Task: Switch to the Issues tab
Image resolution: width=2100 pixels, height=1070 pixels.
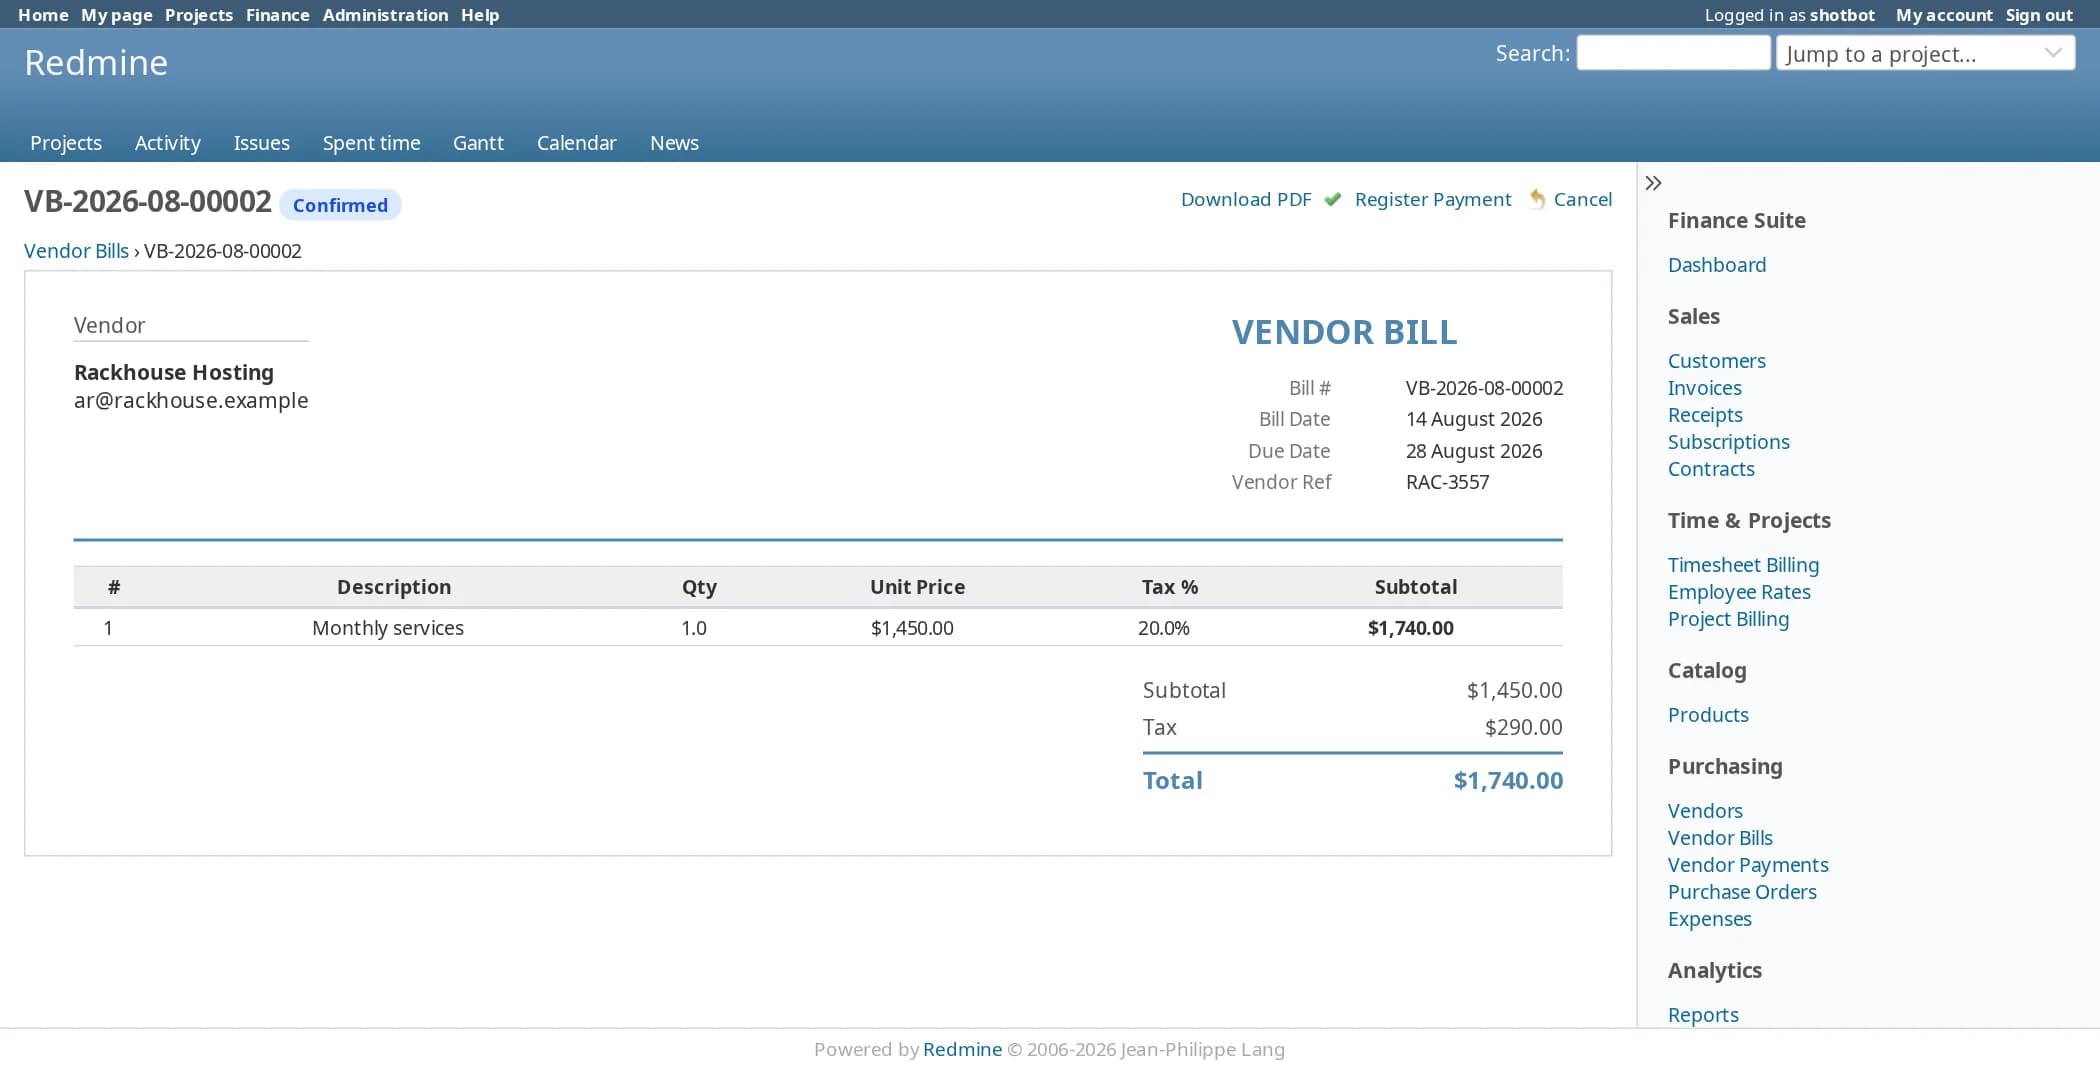Action: click(x=262, y=143)
